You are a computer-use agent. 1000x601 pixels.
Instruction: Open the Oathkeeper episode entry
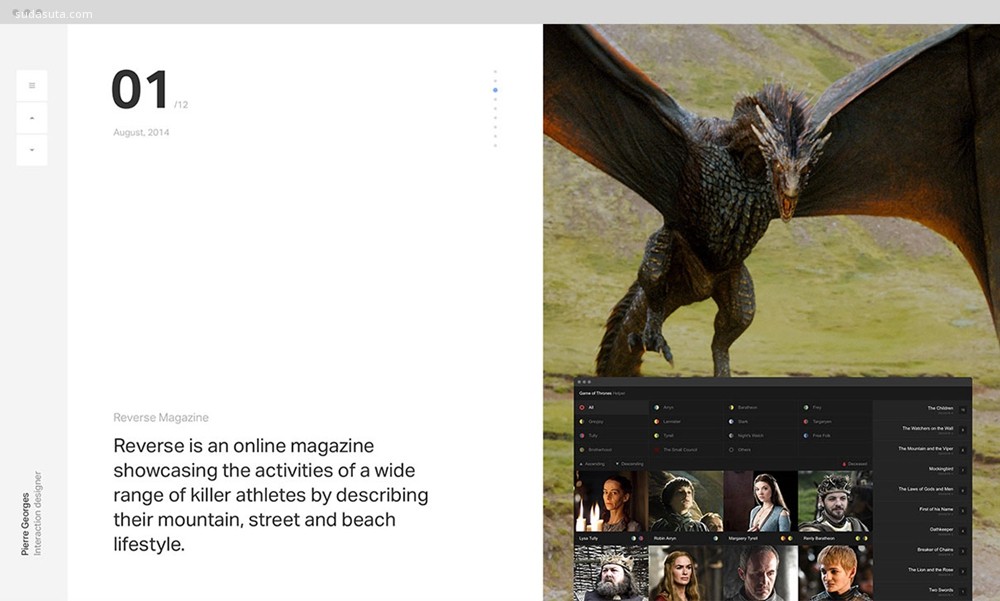941,530
